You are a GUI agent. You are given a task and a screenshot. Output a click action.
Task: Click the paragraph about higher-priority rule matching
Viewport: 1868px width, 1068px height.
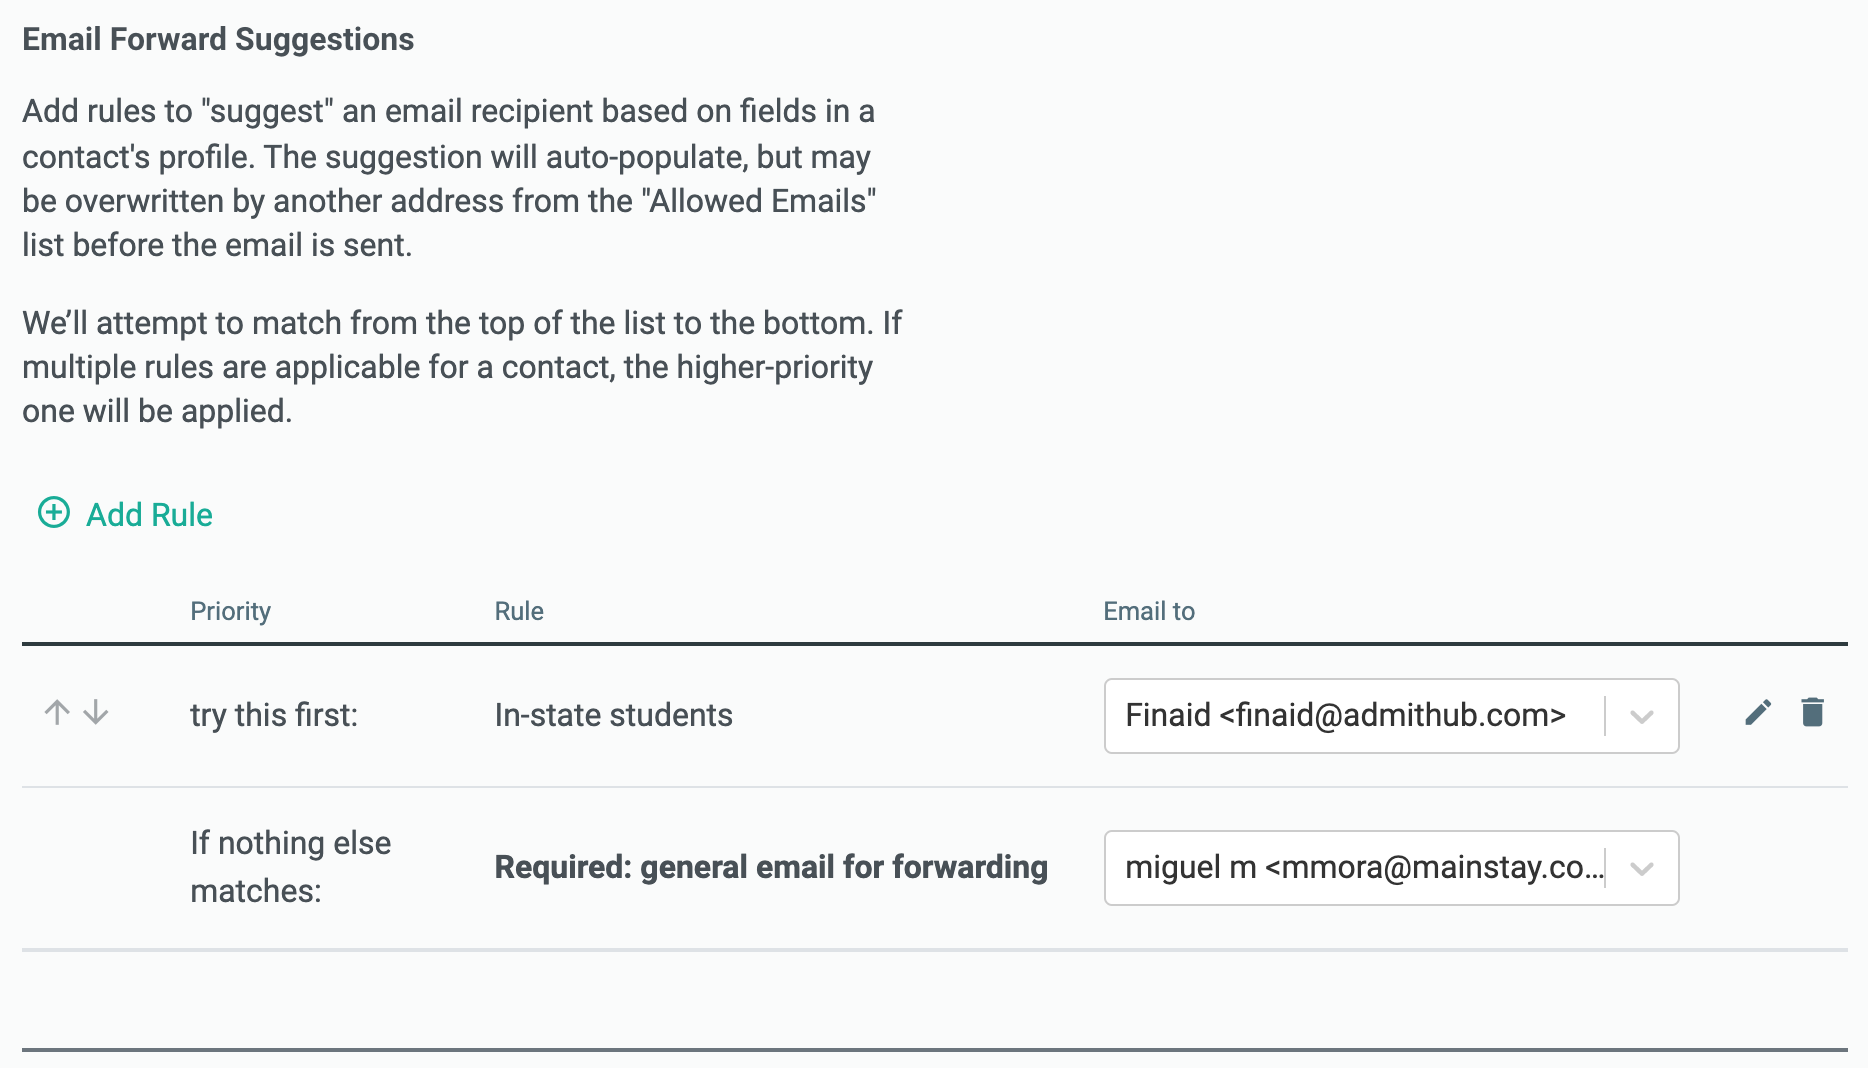point(461,367)
